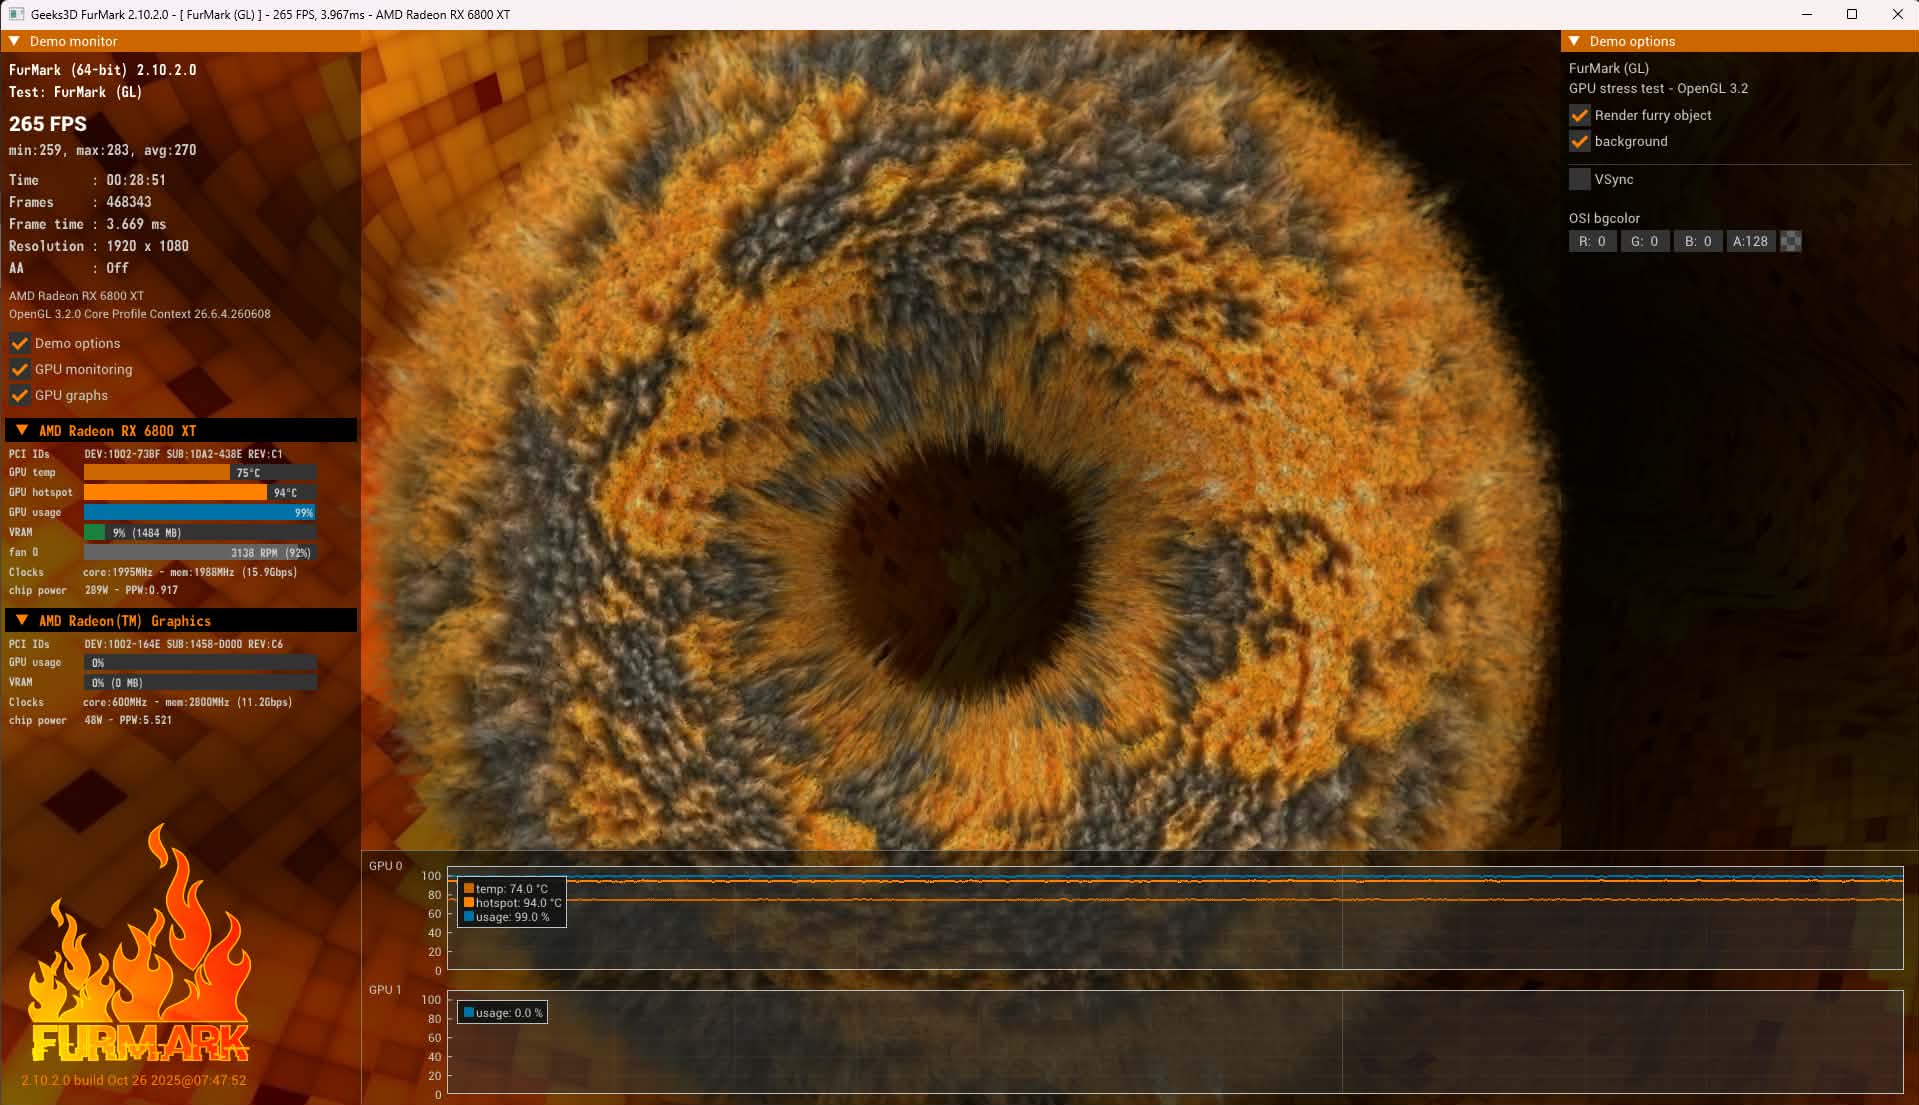
Task: Click the Resolution 1920 x 1080 value
Action: [148, 246]
